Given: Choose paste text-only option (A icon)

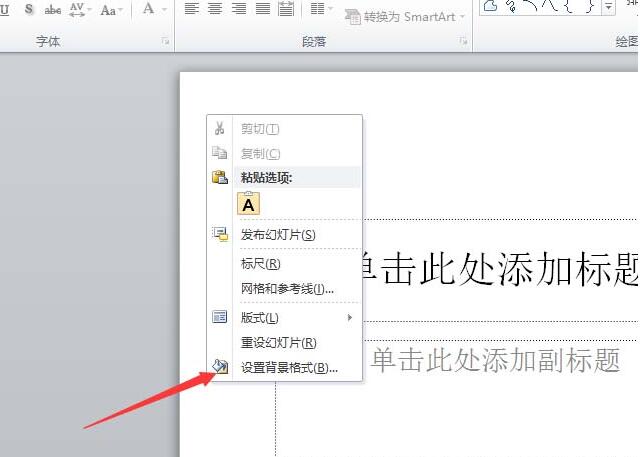Looking at the screenshot, I should click(x=248, y=204).
